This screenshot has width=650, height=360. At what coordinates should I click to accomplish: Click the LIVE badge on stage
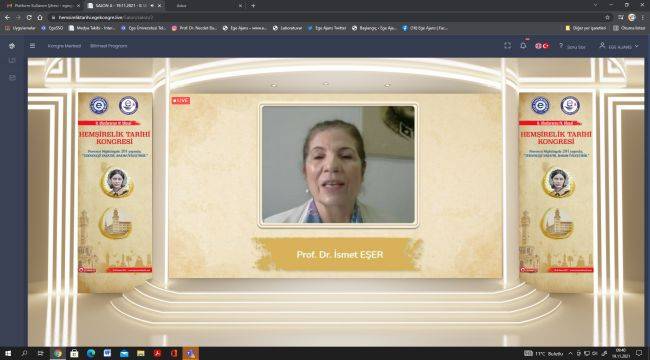click(x=181, y=101)
